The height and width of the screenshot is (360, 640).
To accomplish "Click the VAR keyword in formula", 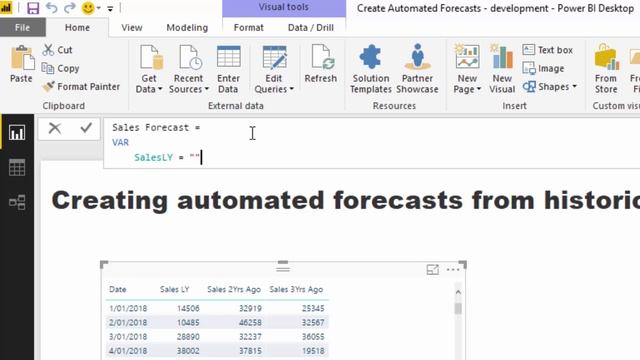I will pyautogui.click(x=120, y=142).
